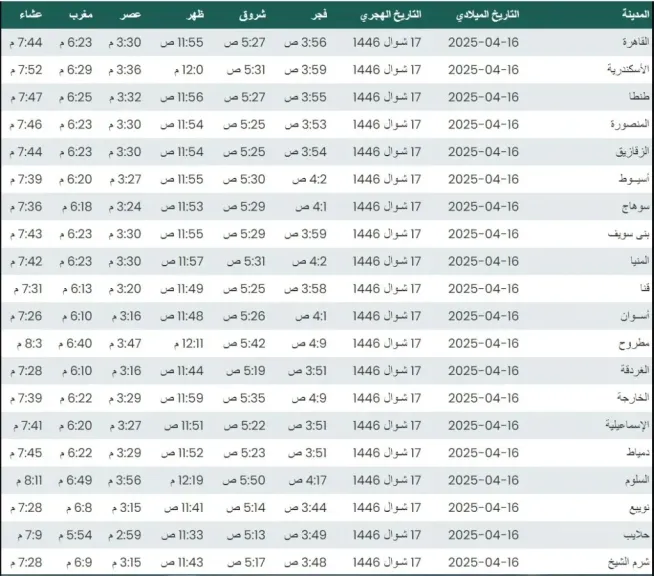Select the أسوان Maghrib time 6:10
Viewport: 654px width, 576px height.
tap(77, 316)
